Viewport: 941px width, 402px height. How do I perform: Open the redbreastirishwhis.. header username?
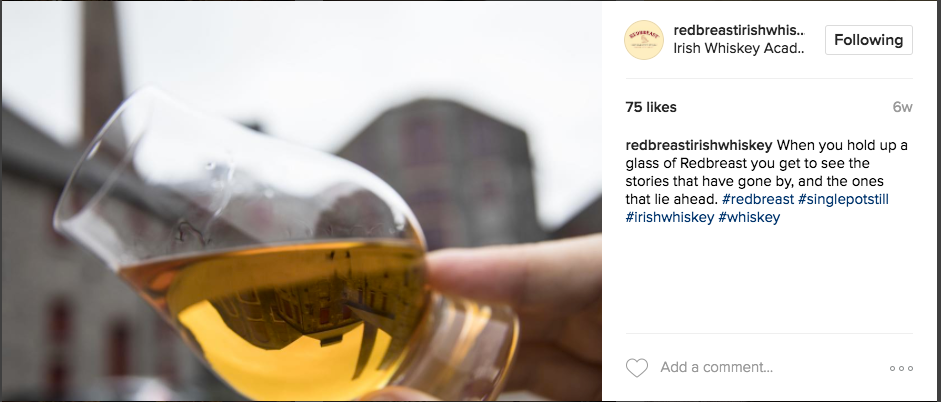click(x=739, y=31)
